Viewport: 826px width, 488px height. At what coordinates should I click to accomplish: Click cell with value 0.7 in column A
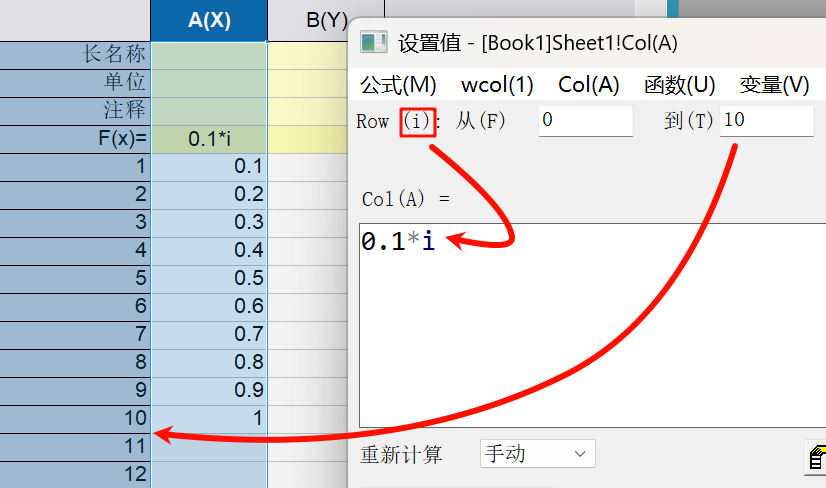(x=209, y=335)
